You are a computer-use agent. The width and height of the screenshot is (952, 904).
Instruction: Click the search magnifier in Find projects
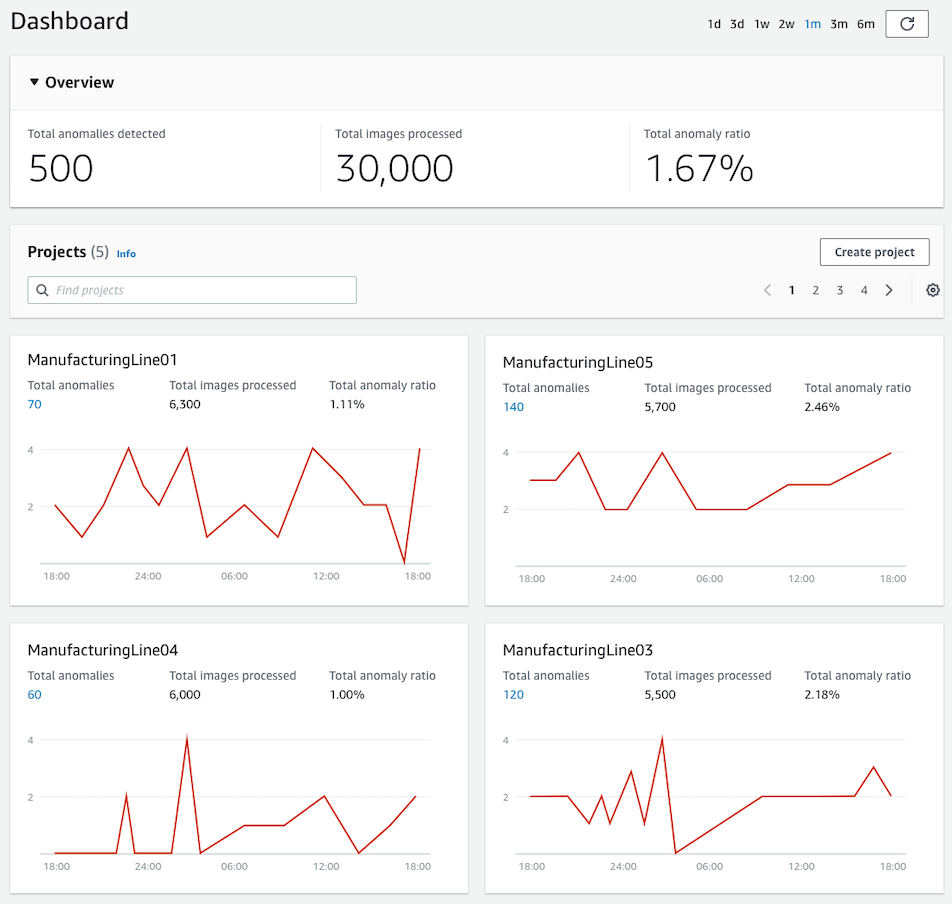[42, 290]
